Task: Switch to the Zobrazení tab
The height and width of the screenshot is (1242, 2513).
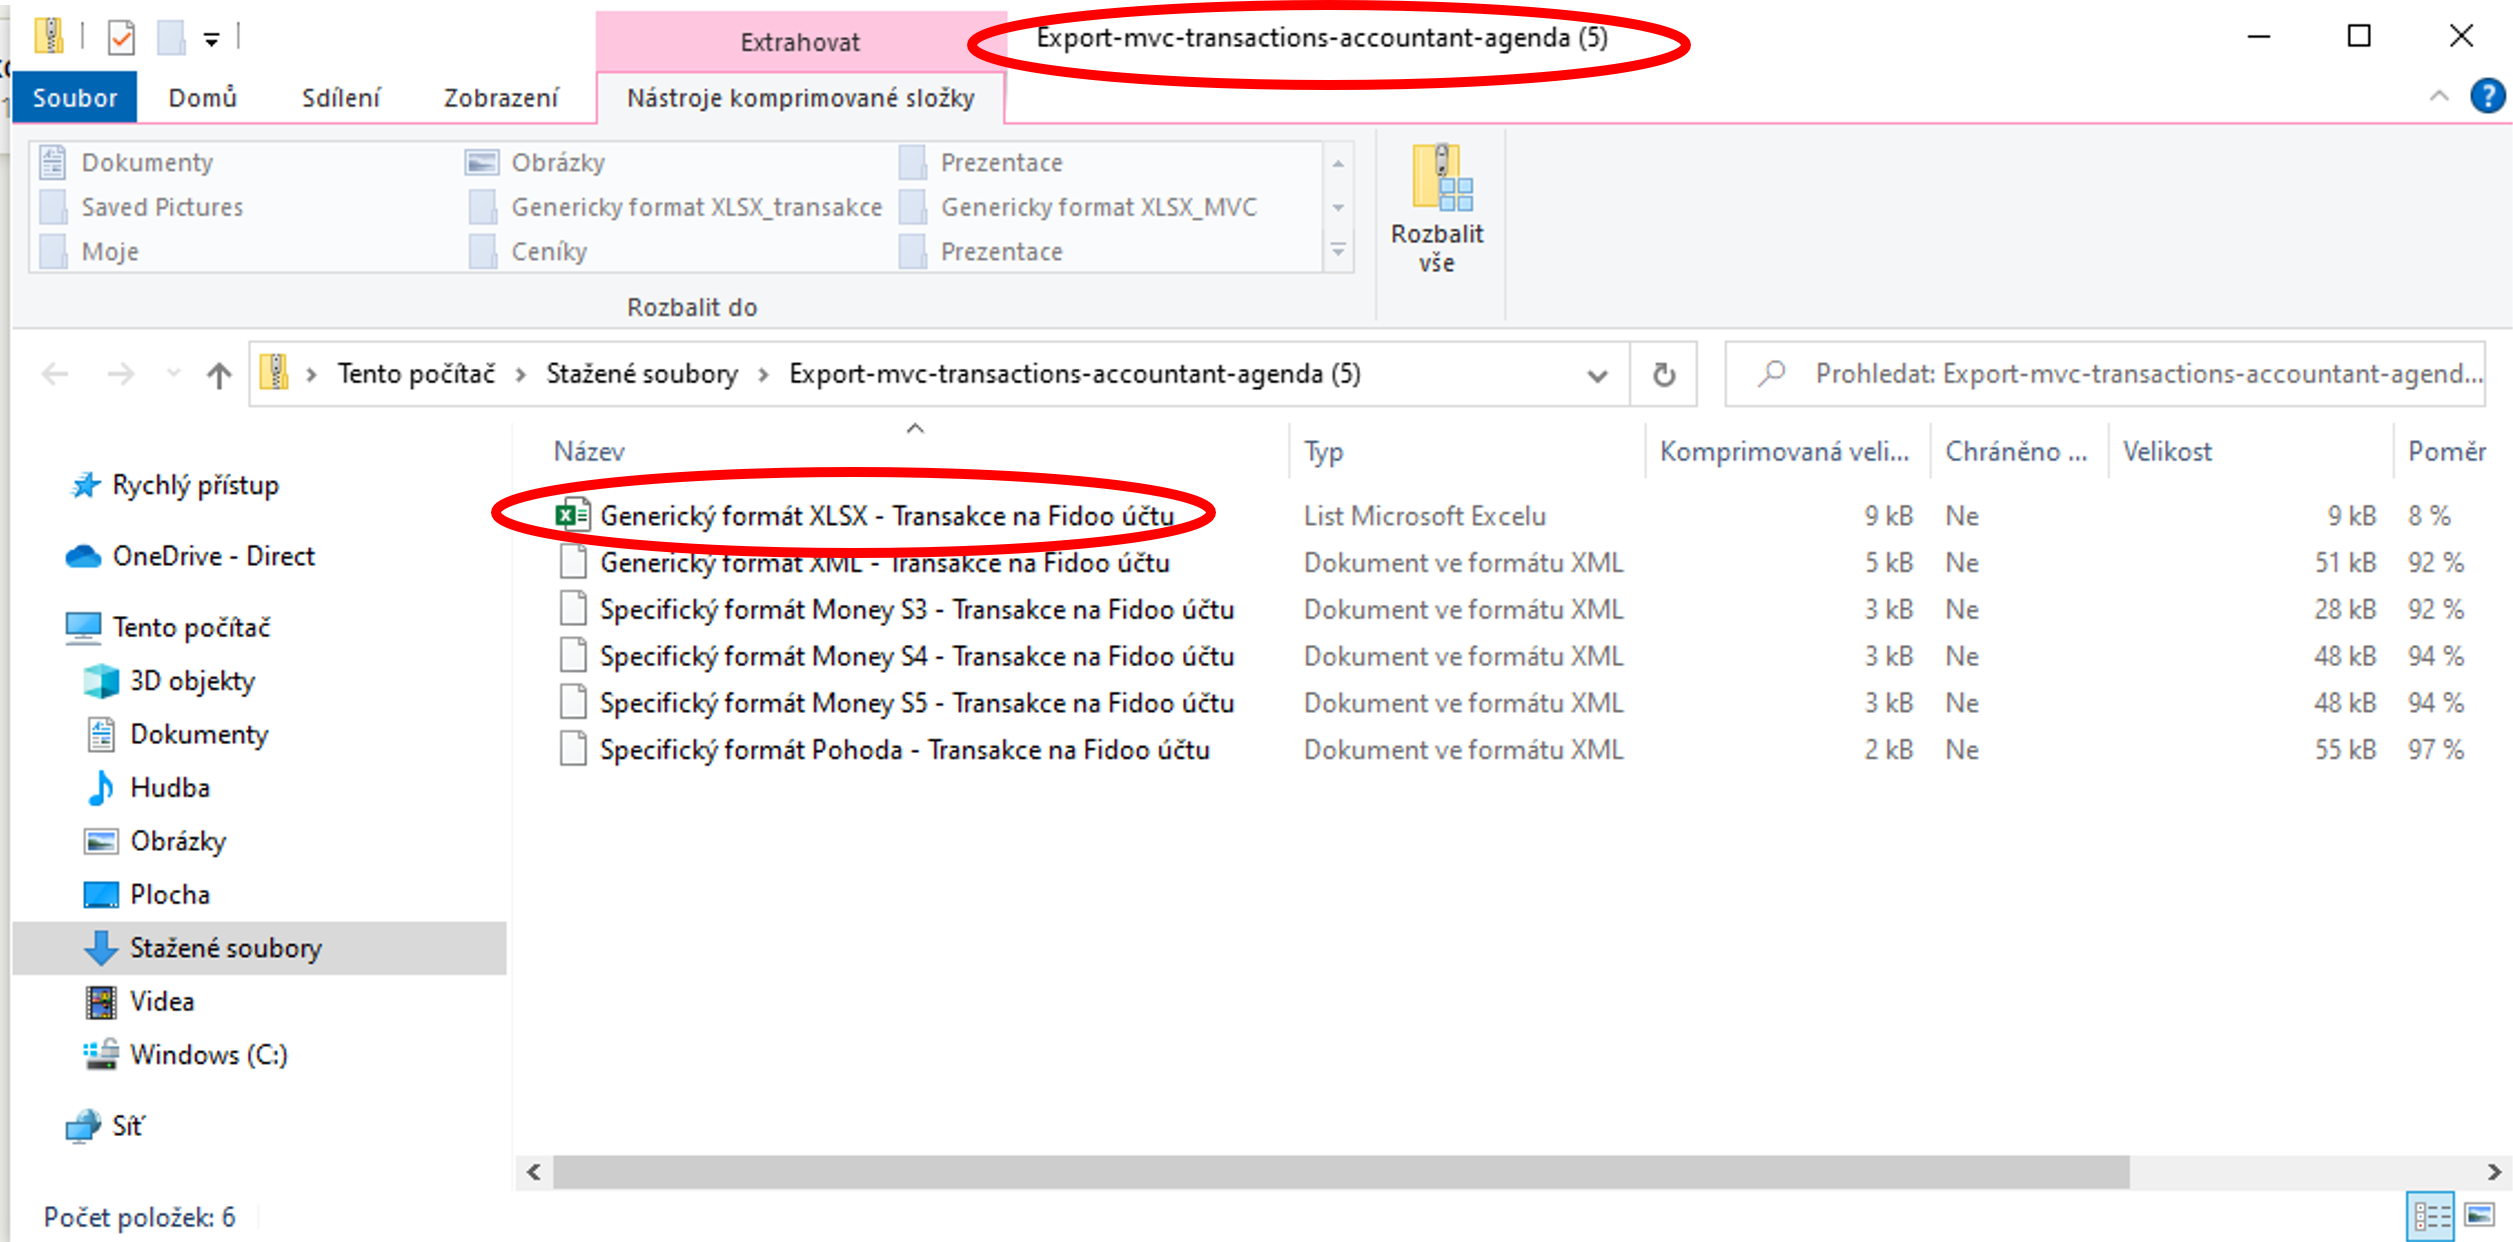Action: click(x=501, y=97)
